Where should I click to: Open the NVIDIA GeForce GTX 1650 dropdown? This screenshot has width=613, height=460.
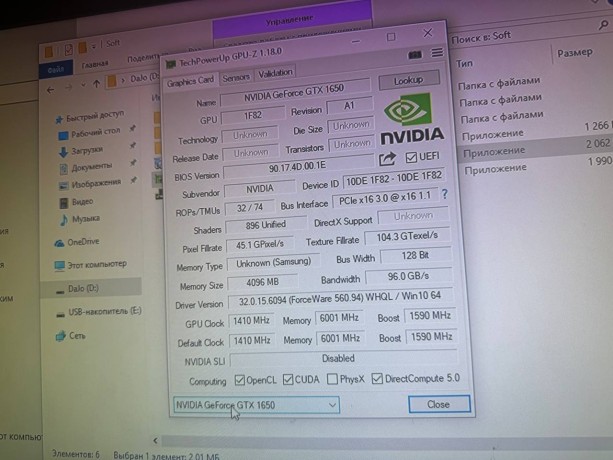coord(256,405)
